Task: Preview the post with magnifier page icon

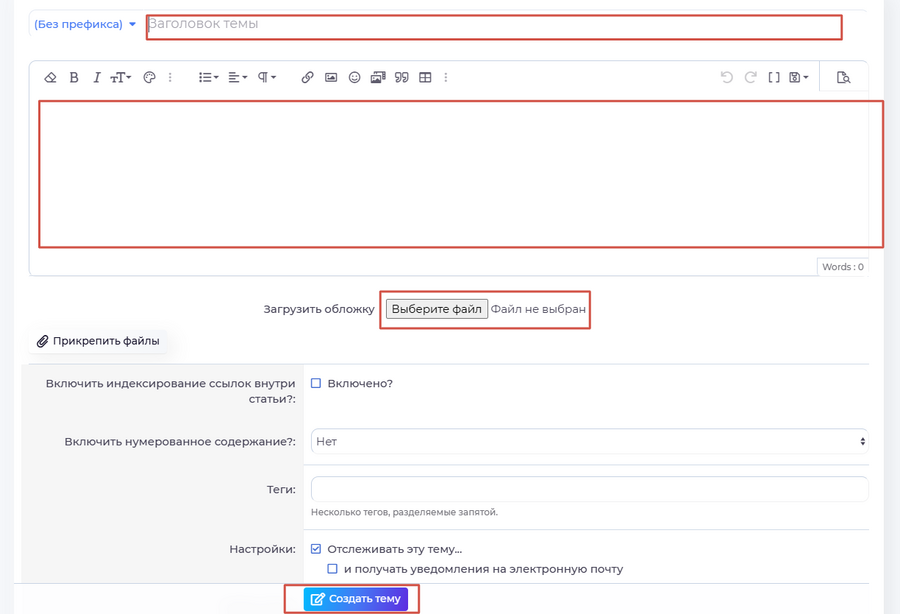Action: (843, 77)
